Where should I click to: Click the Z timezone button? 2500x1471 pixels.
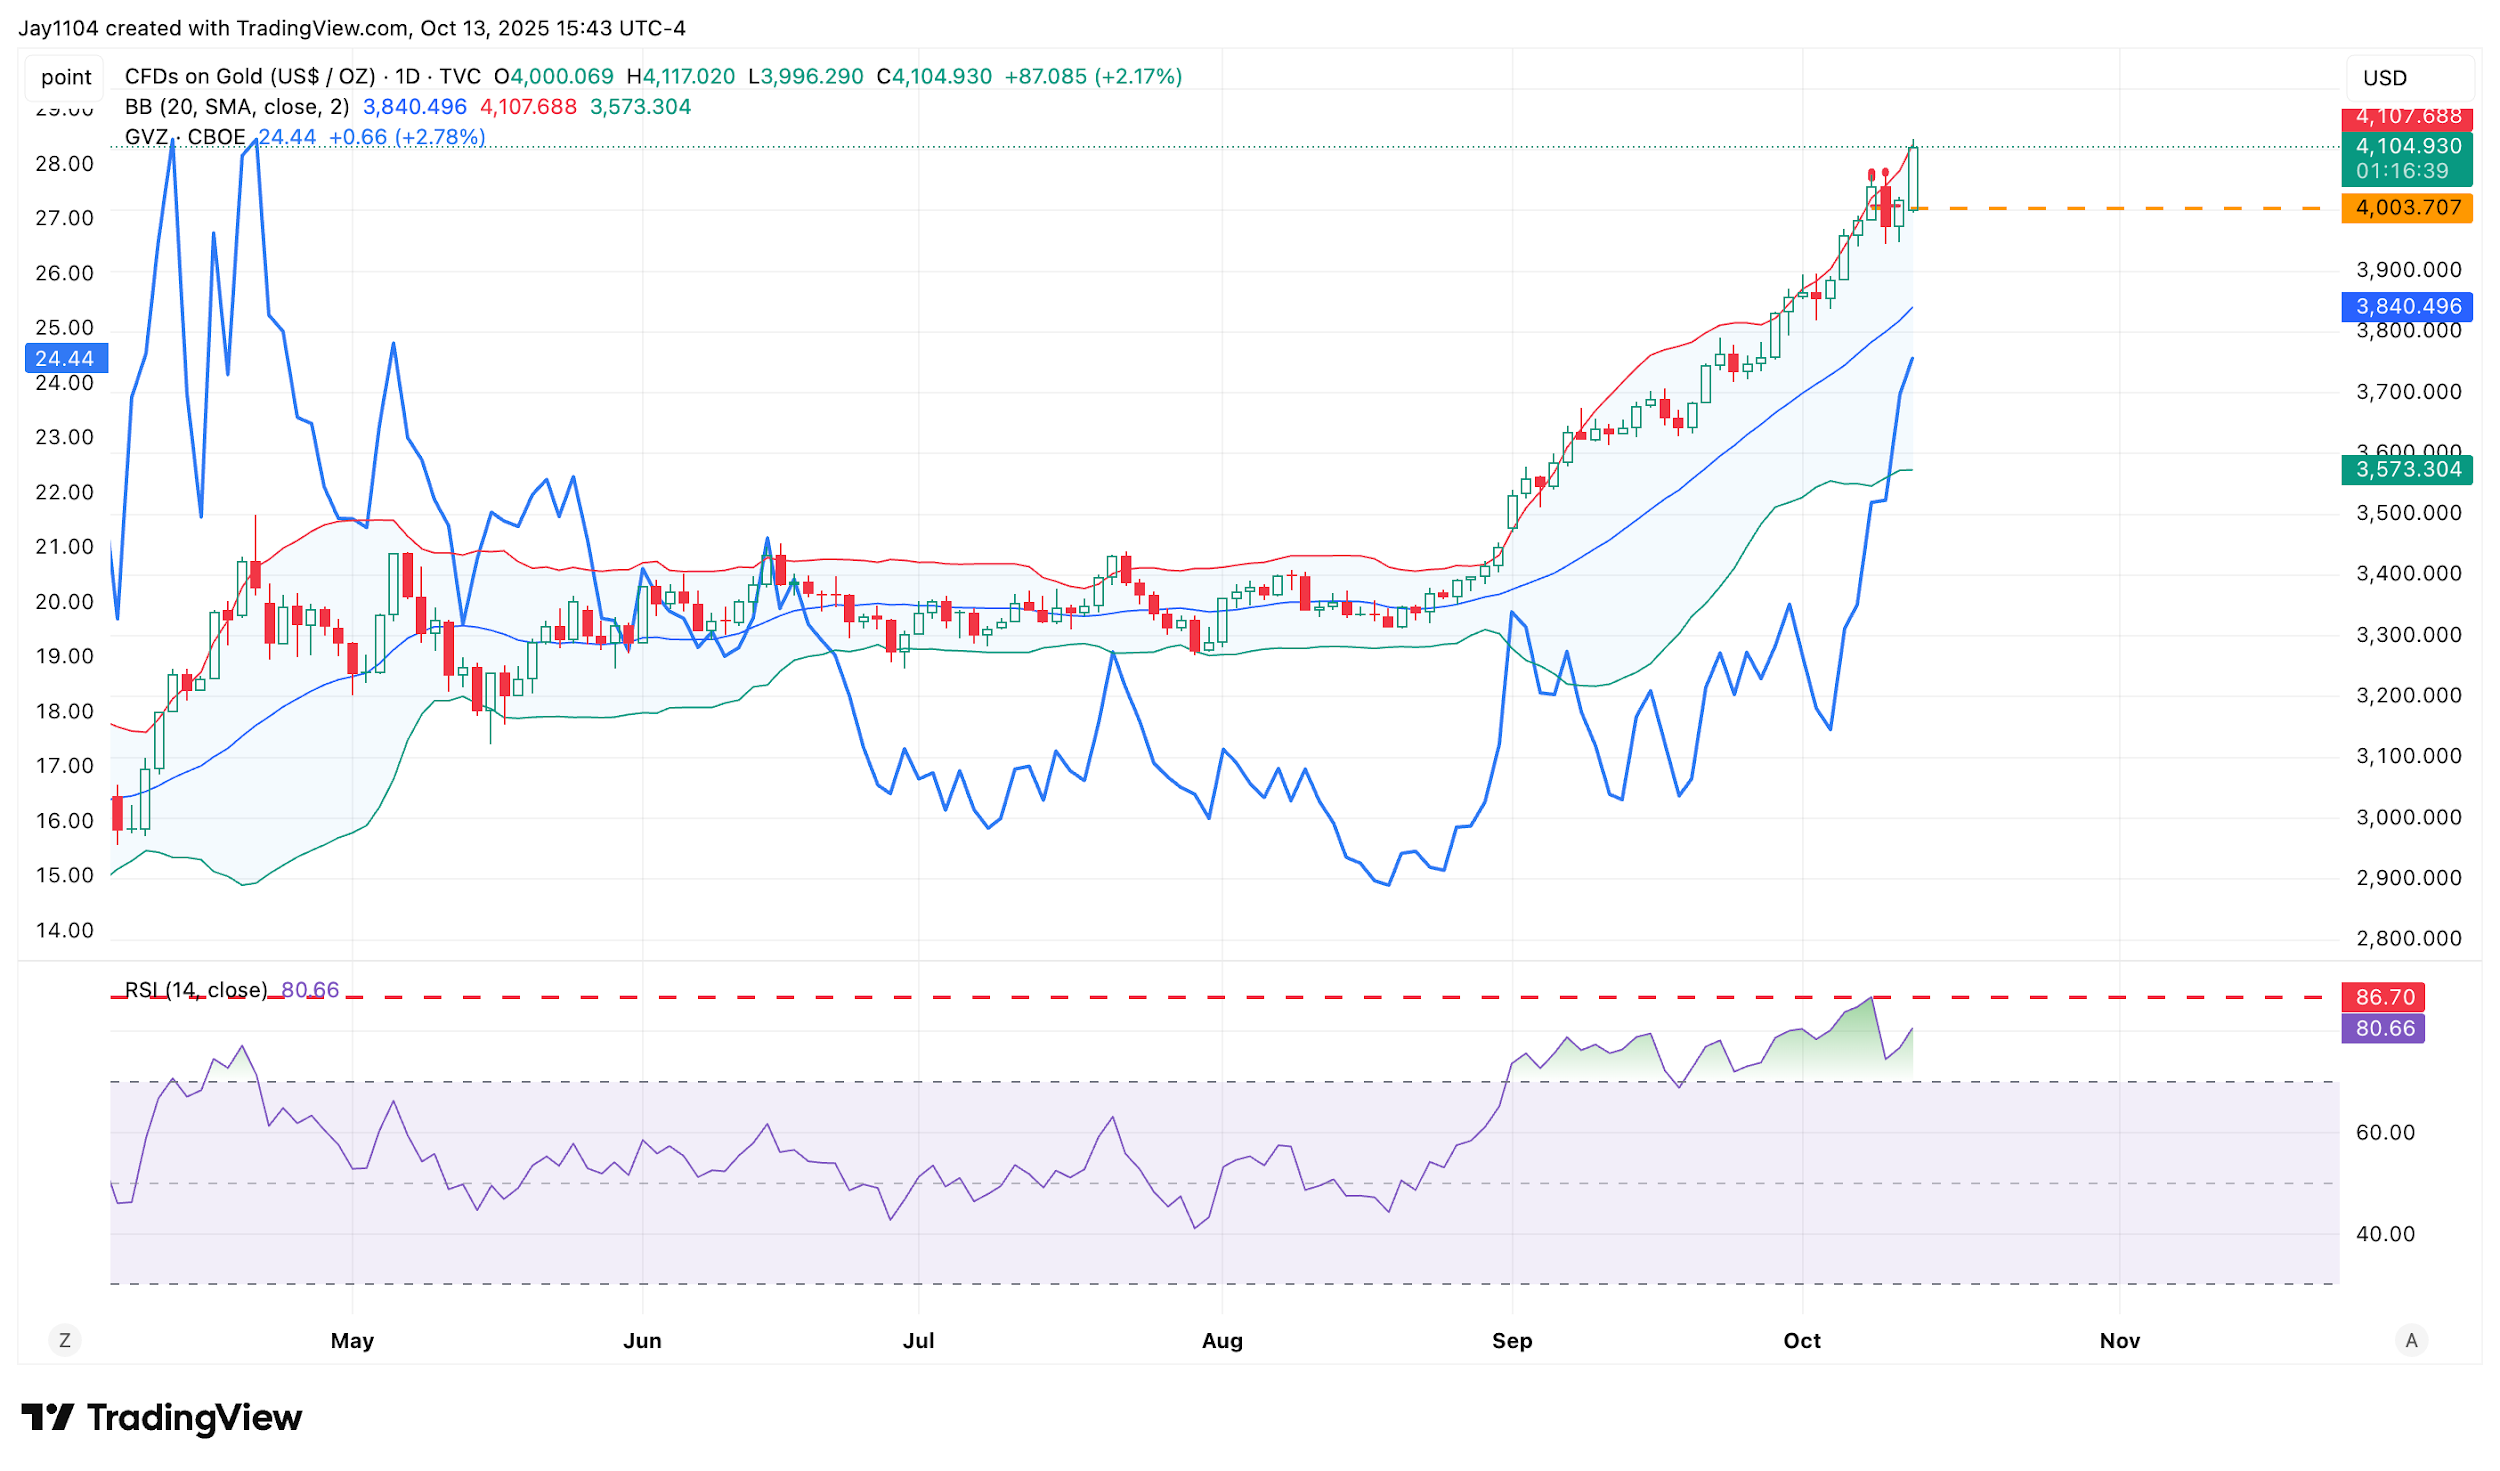click(65, 1340)
